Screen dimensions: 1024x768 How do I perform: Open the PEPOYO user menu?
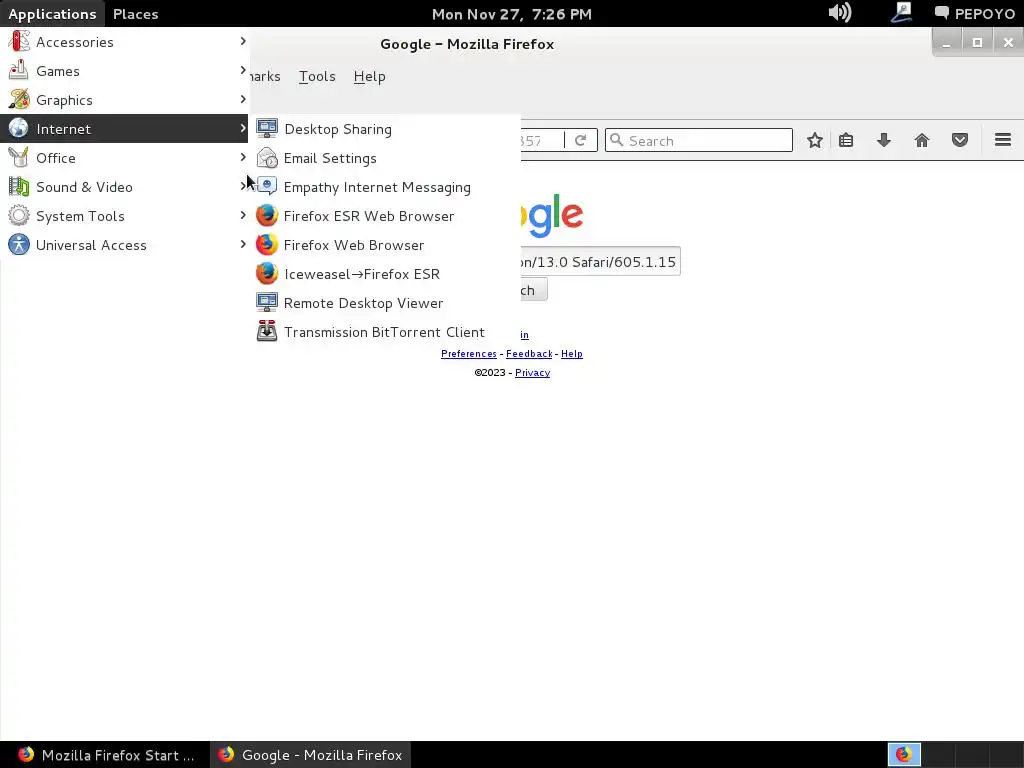[x=974, y=14]
